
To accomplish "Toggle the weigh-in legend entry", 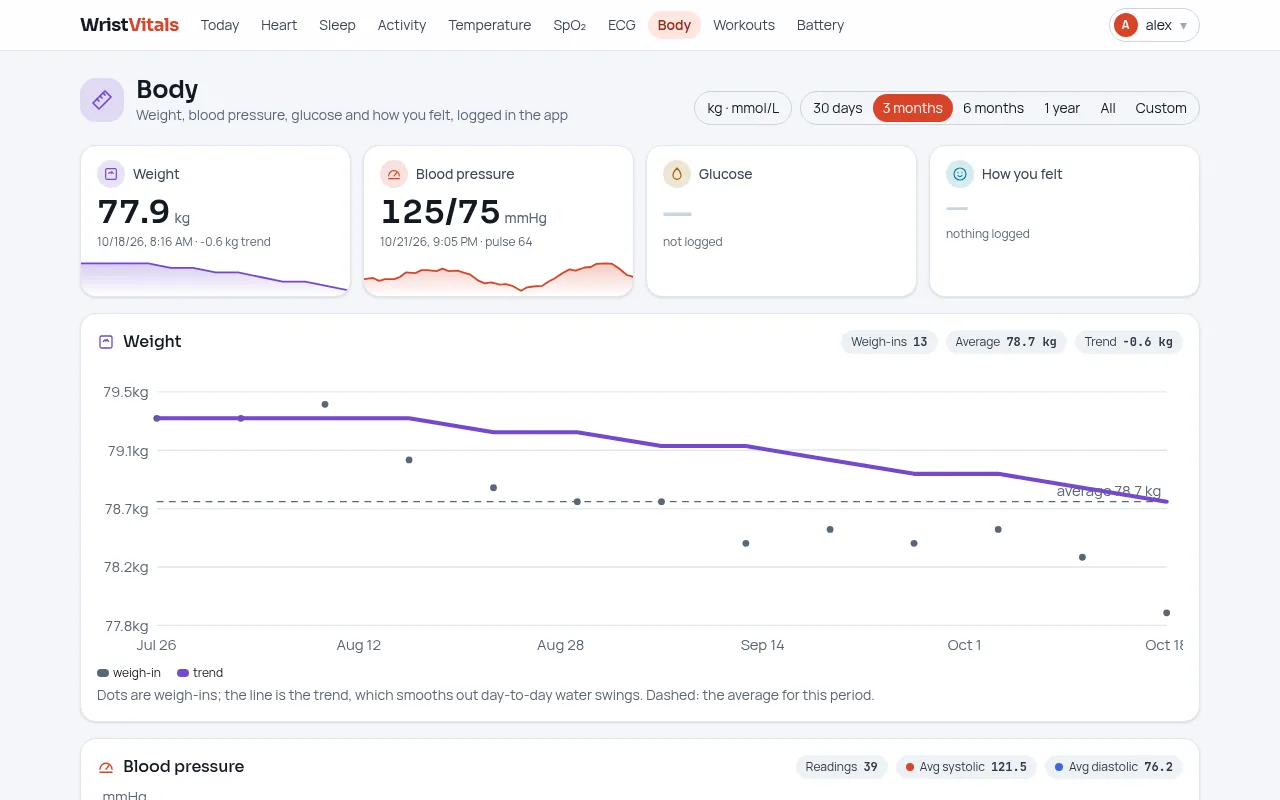I will point(129,673).
